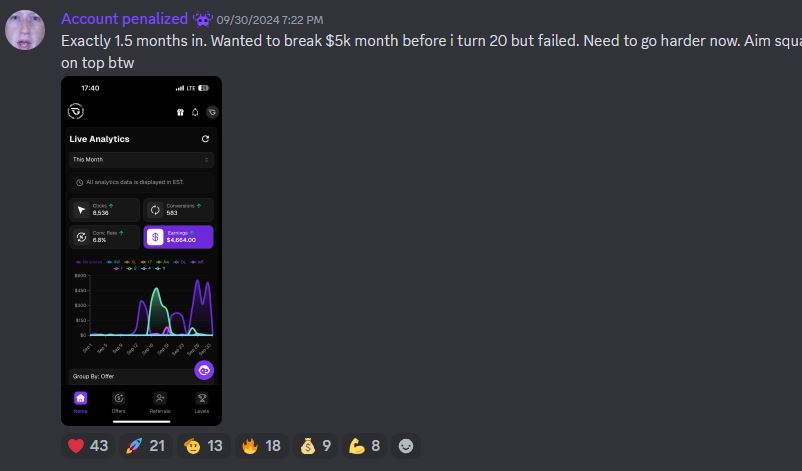The image size is (802, 471).
Task: Toggle the red heart reaction
Action: coord(88,446)
